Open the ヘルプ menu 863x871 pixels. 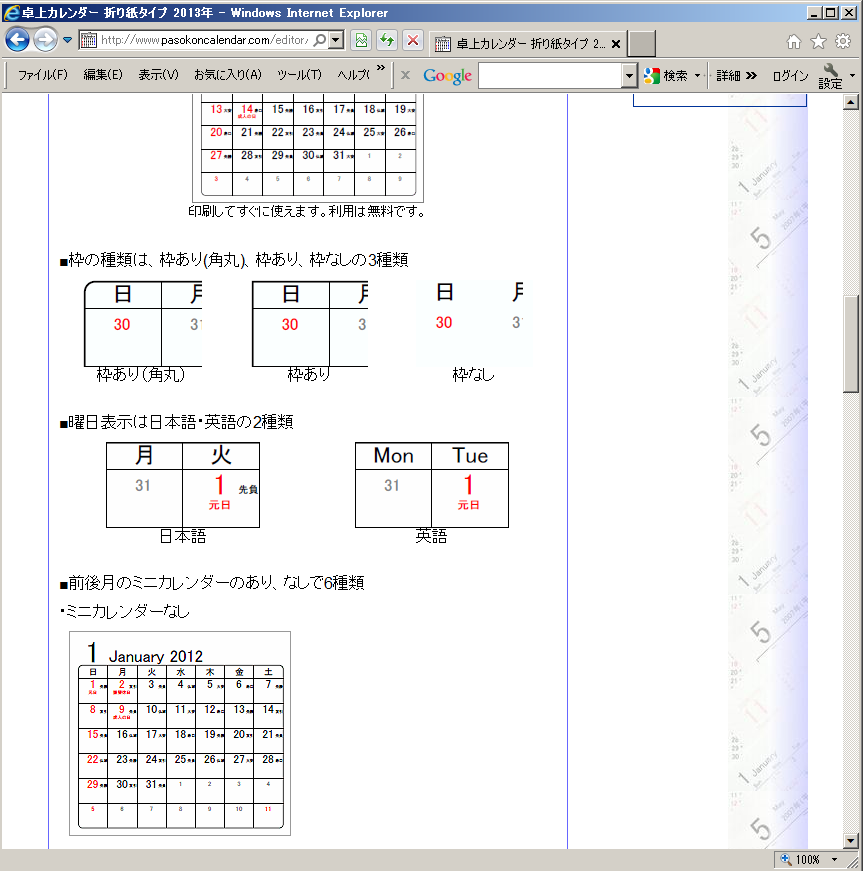tap(353, 74)
